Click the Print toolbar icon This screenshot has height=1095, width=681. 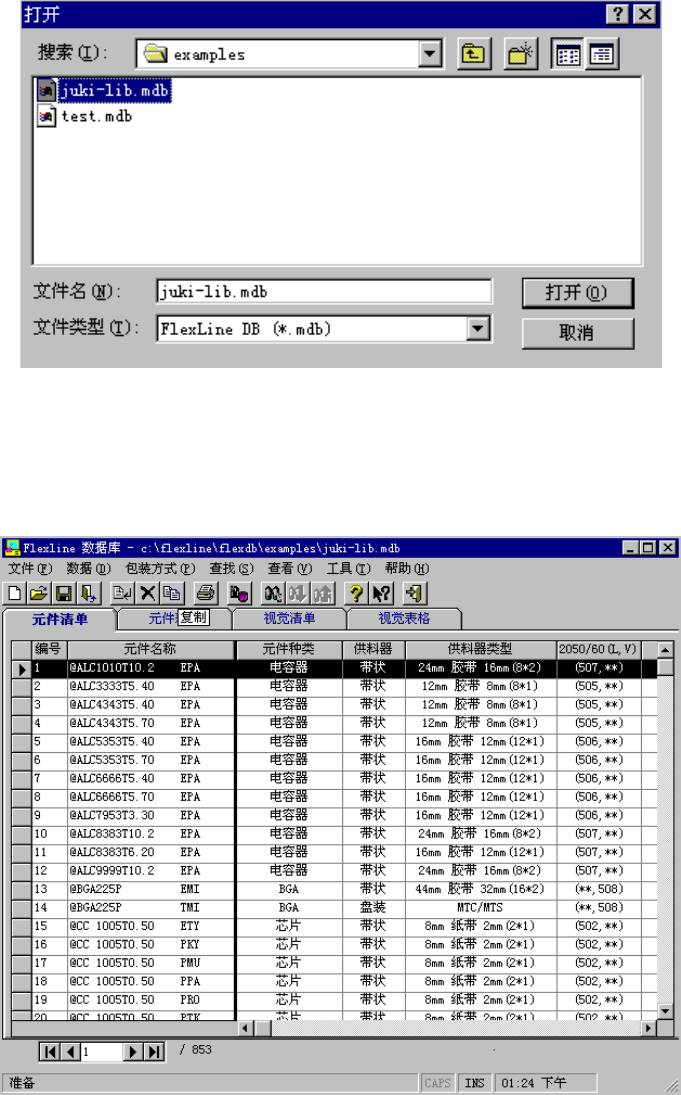205,594
